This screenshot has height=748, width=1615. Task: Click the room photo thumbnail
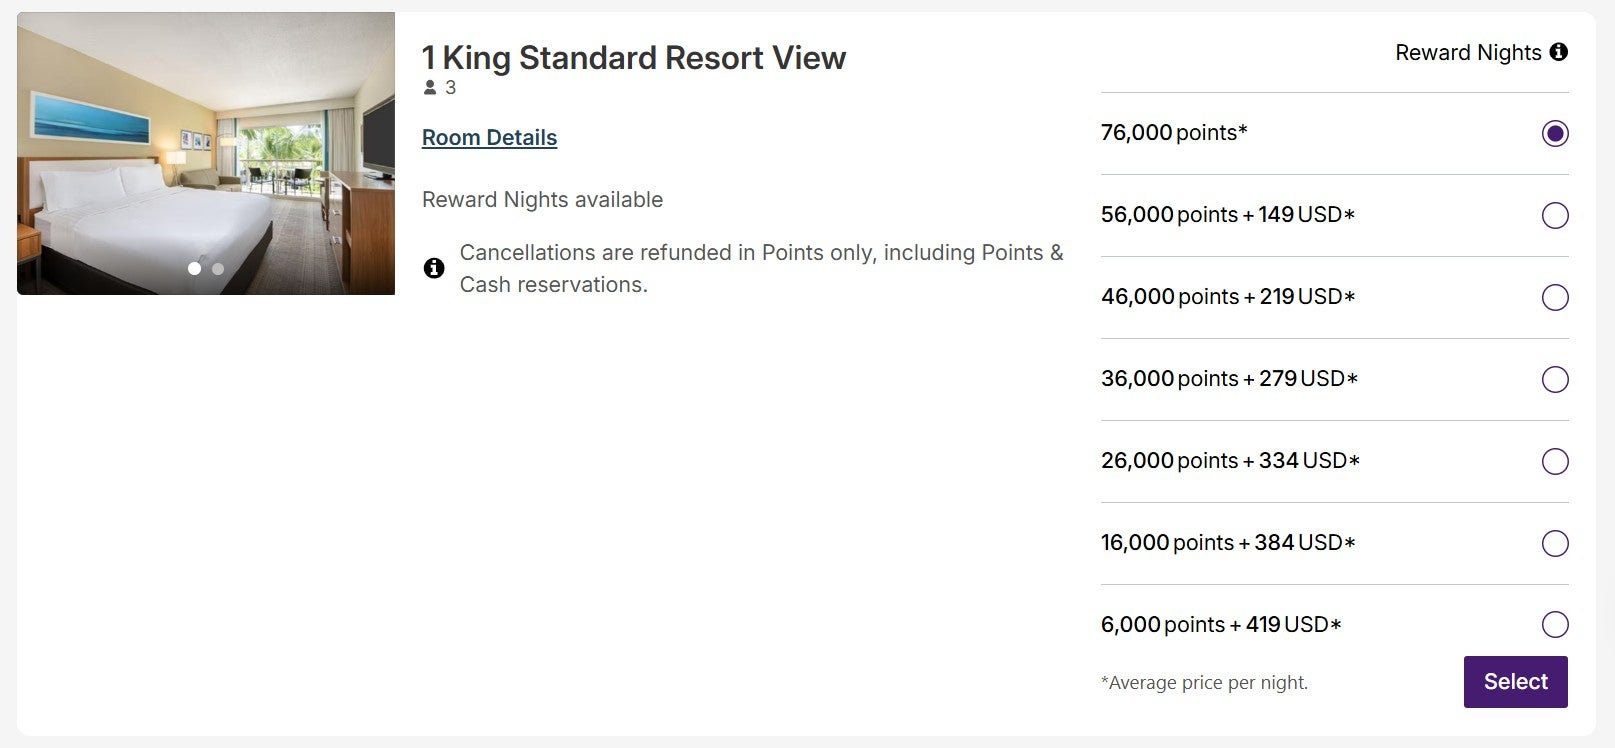(x=205, y=152)
